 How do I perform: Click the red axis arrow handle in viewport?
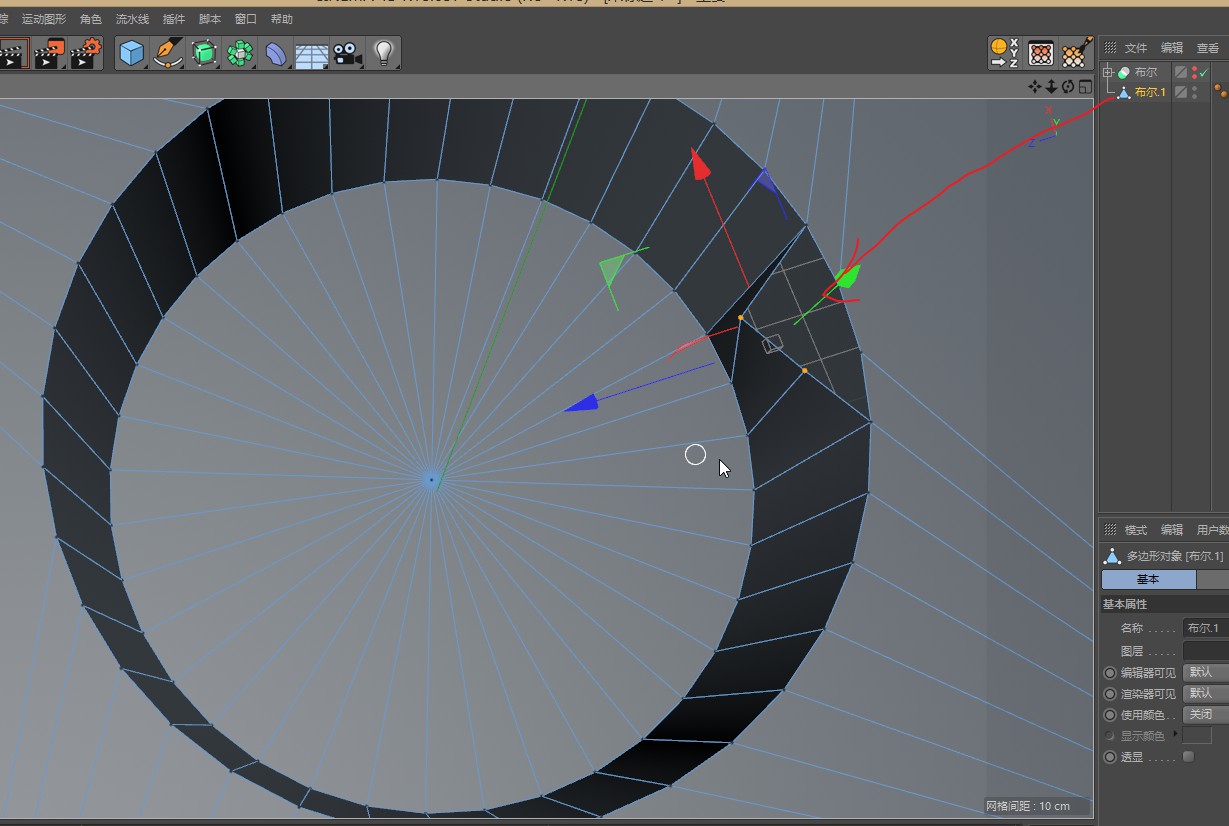pyautogui.click(x=700, y=166)
